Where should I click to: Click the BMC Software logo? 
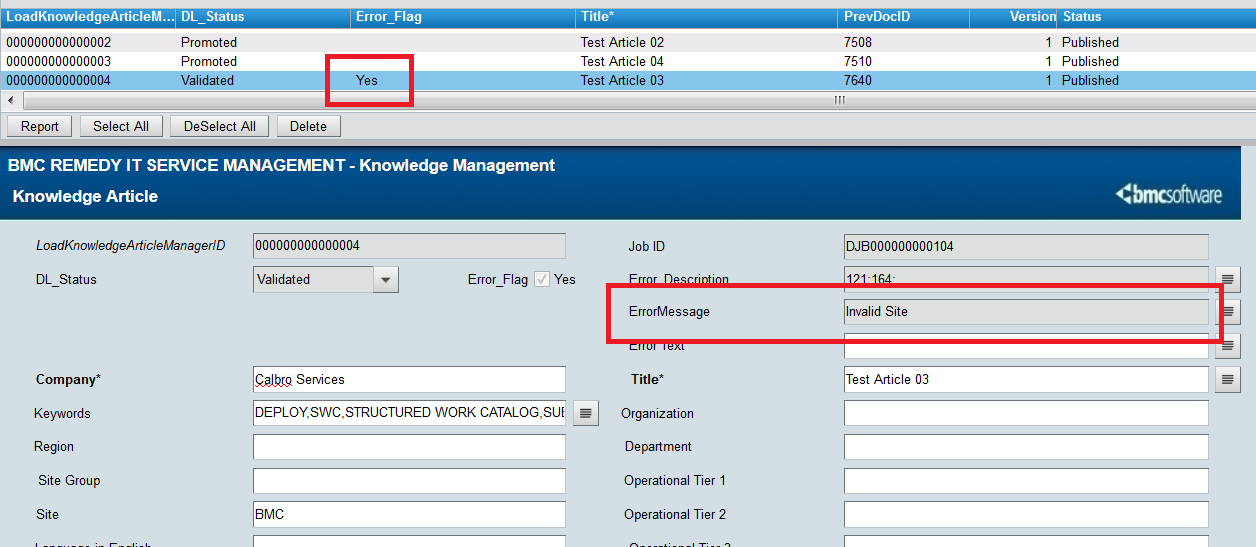click(1169, 195)
